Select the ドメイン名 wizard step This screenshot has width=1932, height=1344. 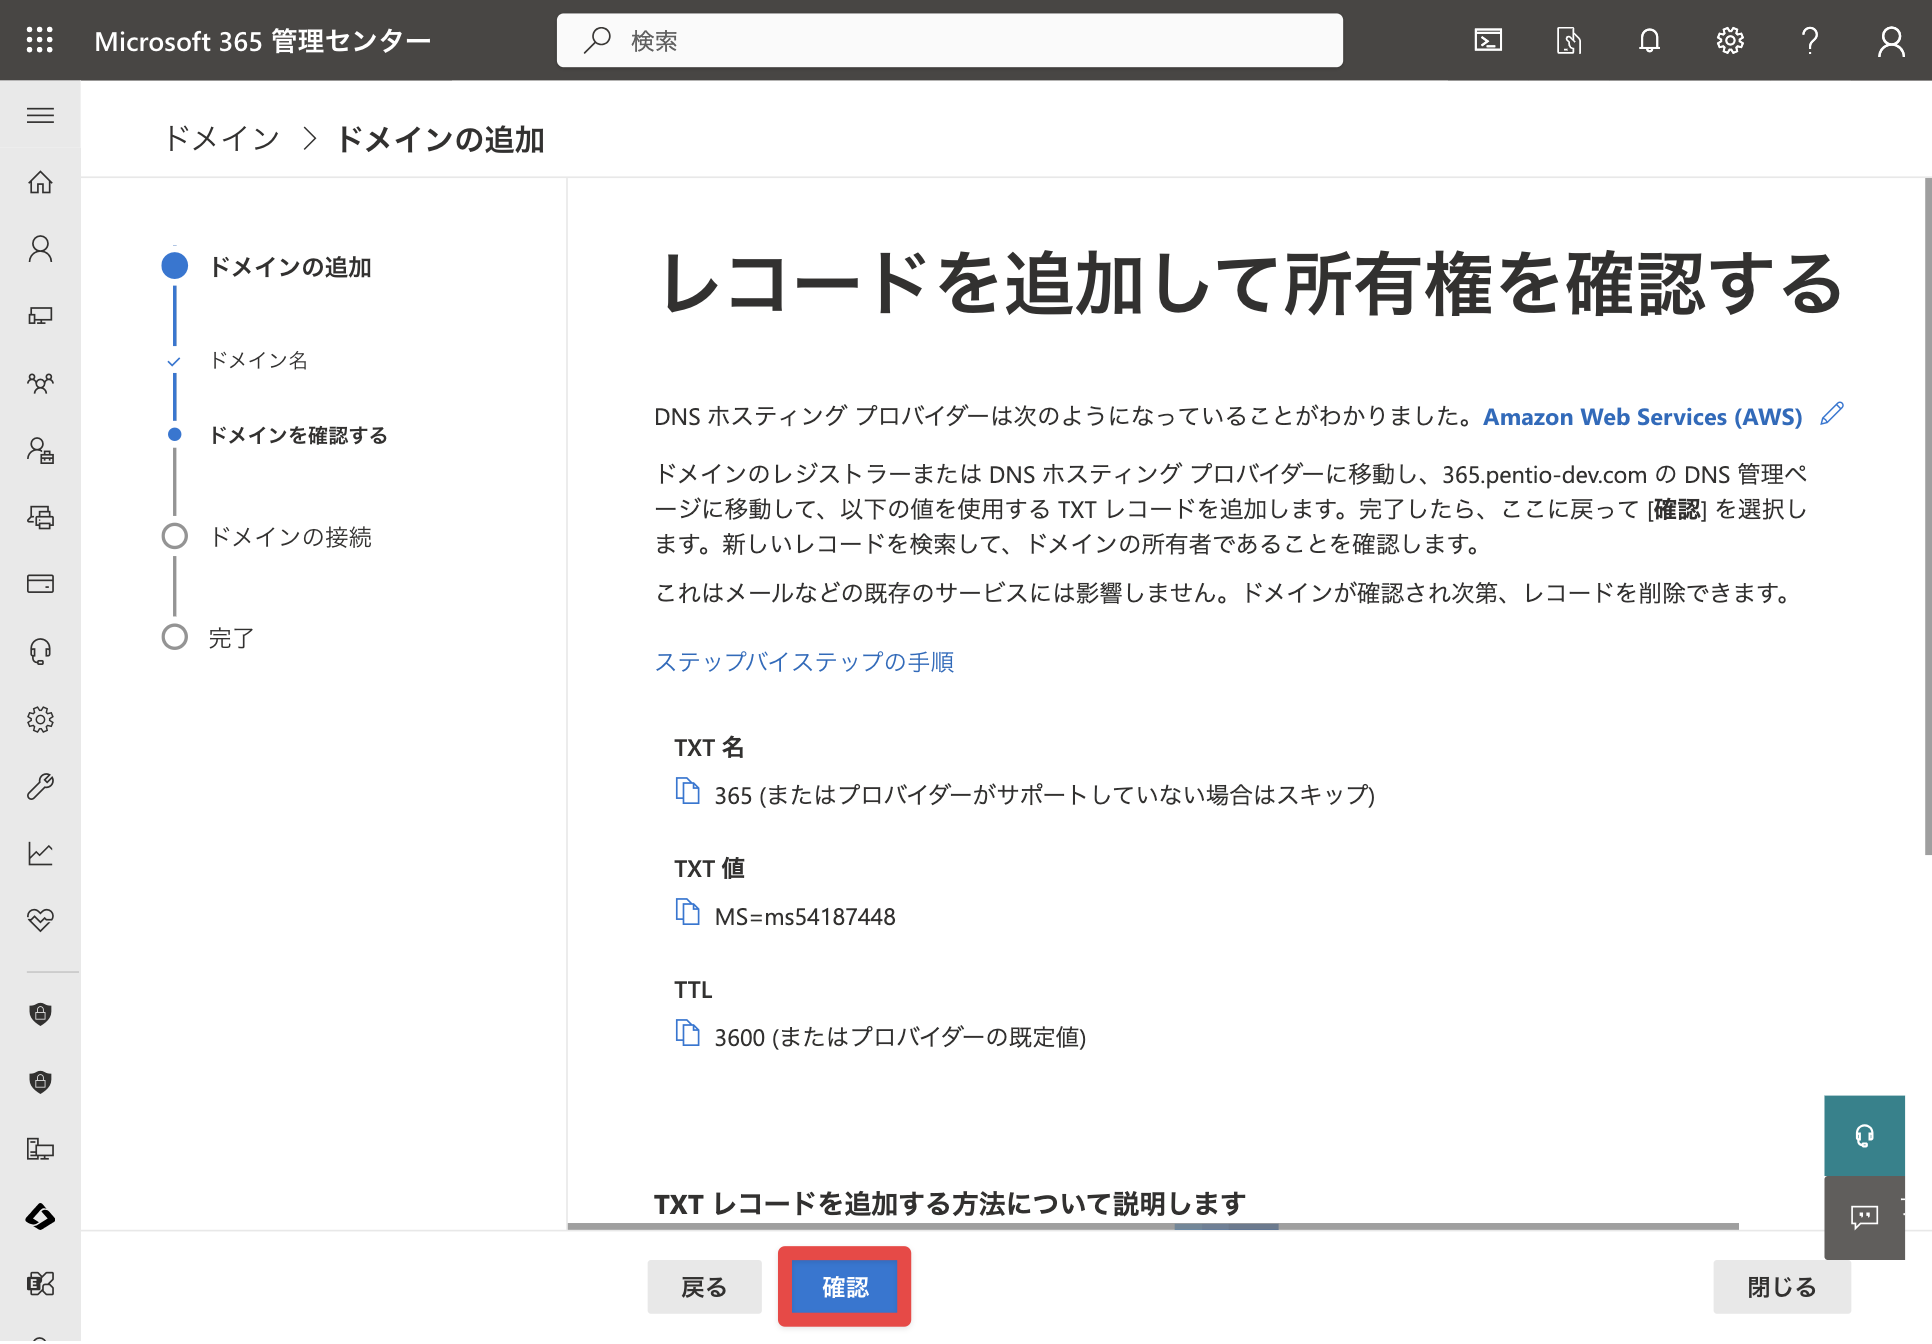pyautogui.click(x=259, y=360)
